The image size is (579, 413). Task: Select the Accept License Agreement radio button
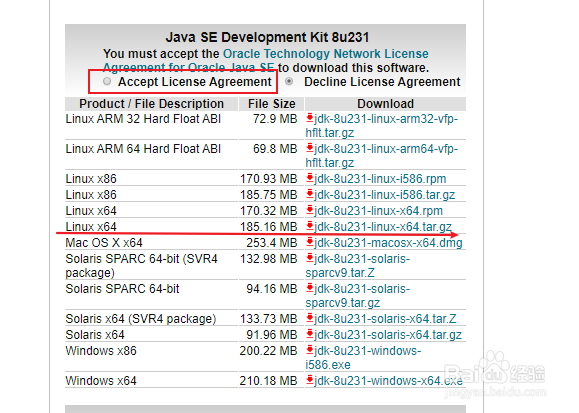click(107, 81)
